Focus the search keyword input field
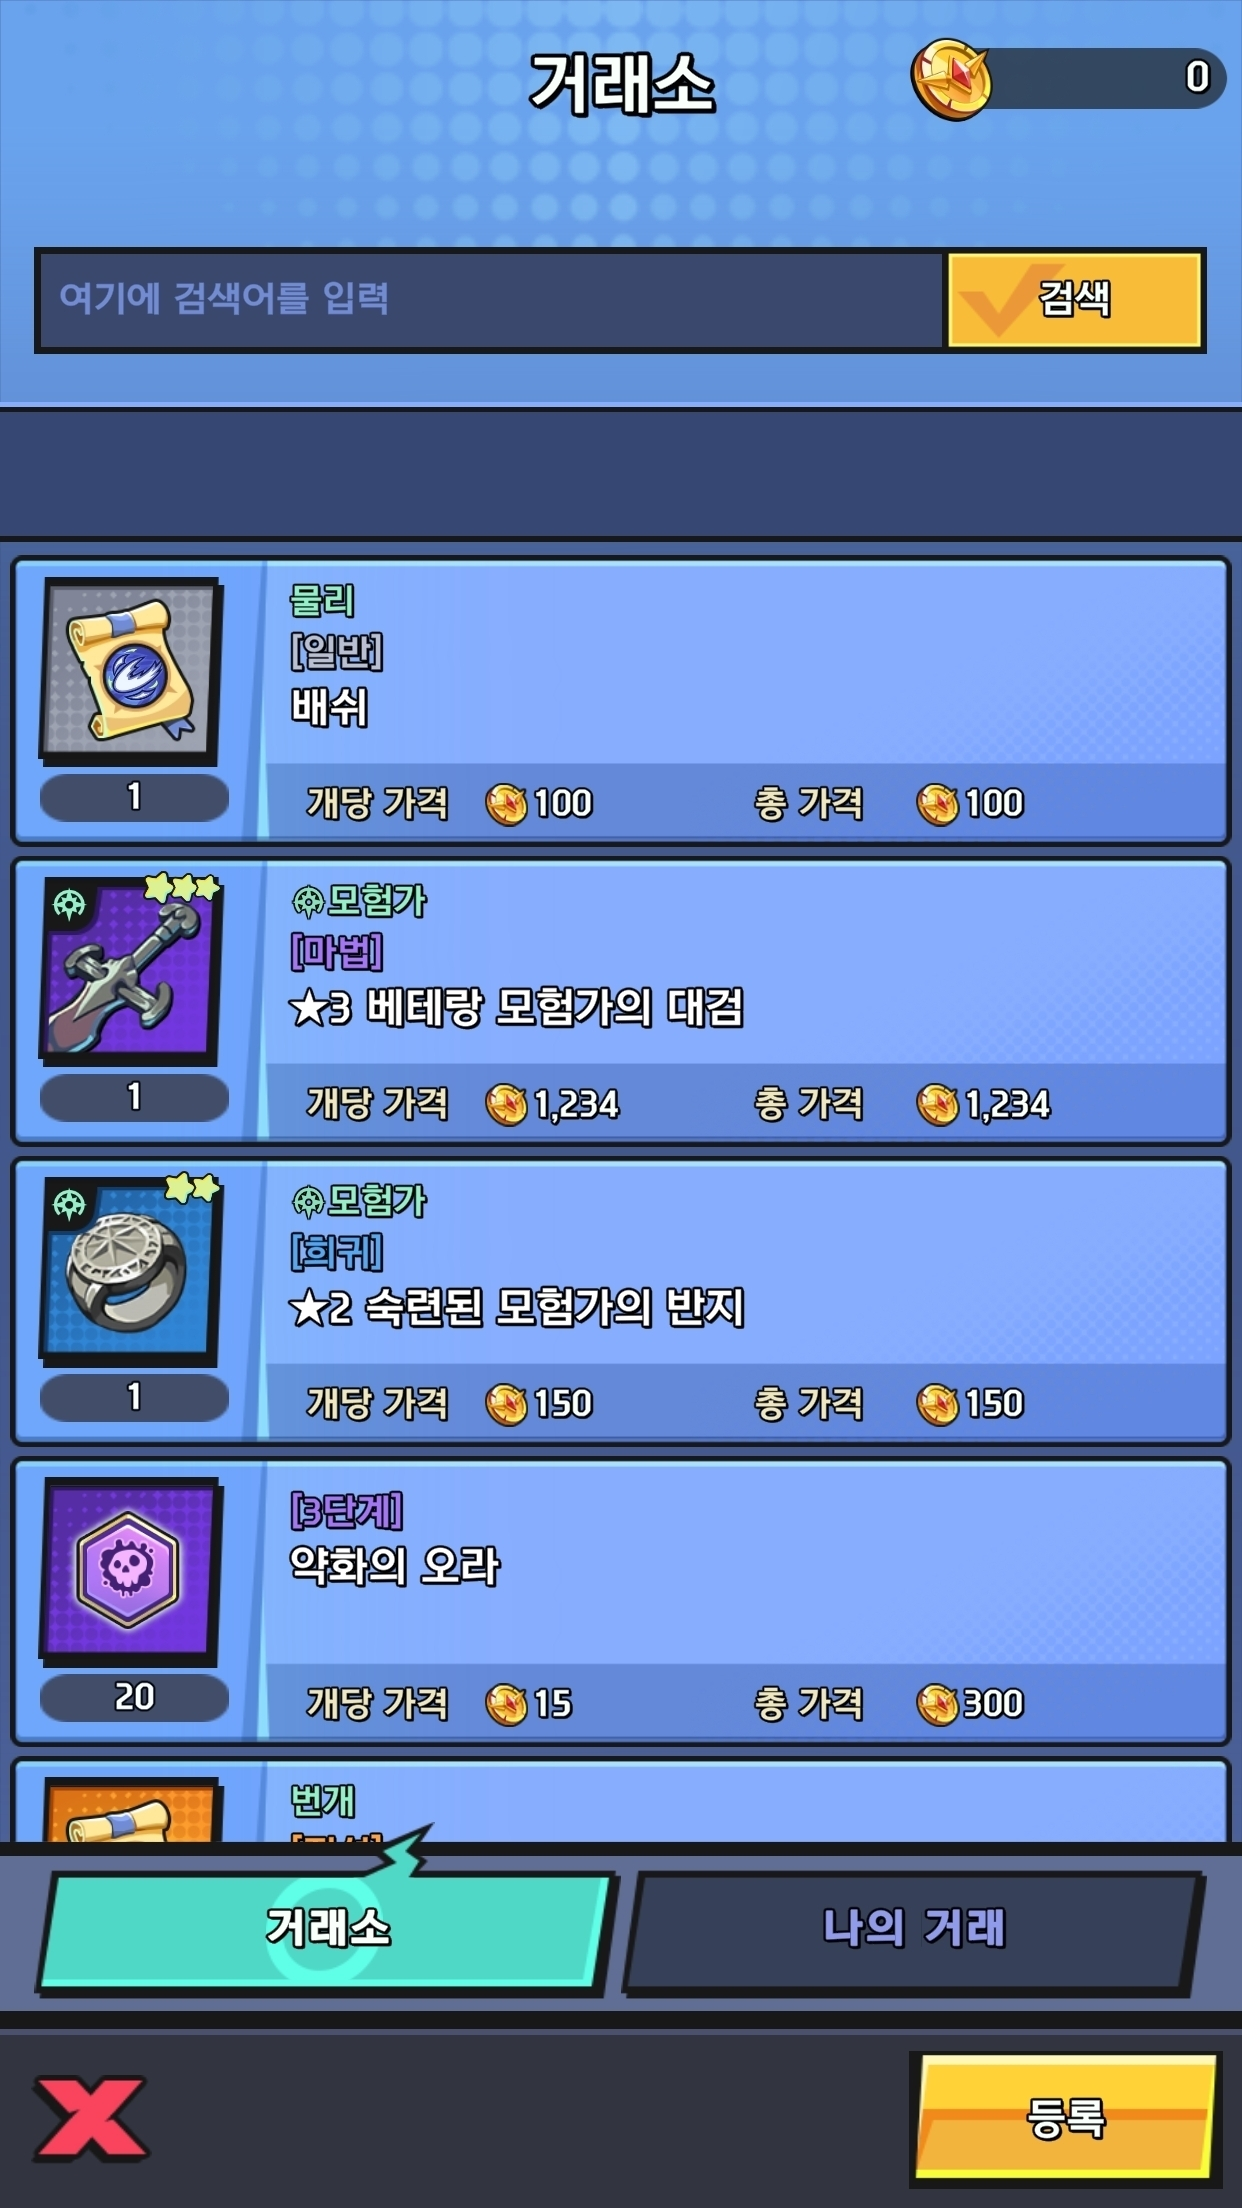 [490, 299]
